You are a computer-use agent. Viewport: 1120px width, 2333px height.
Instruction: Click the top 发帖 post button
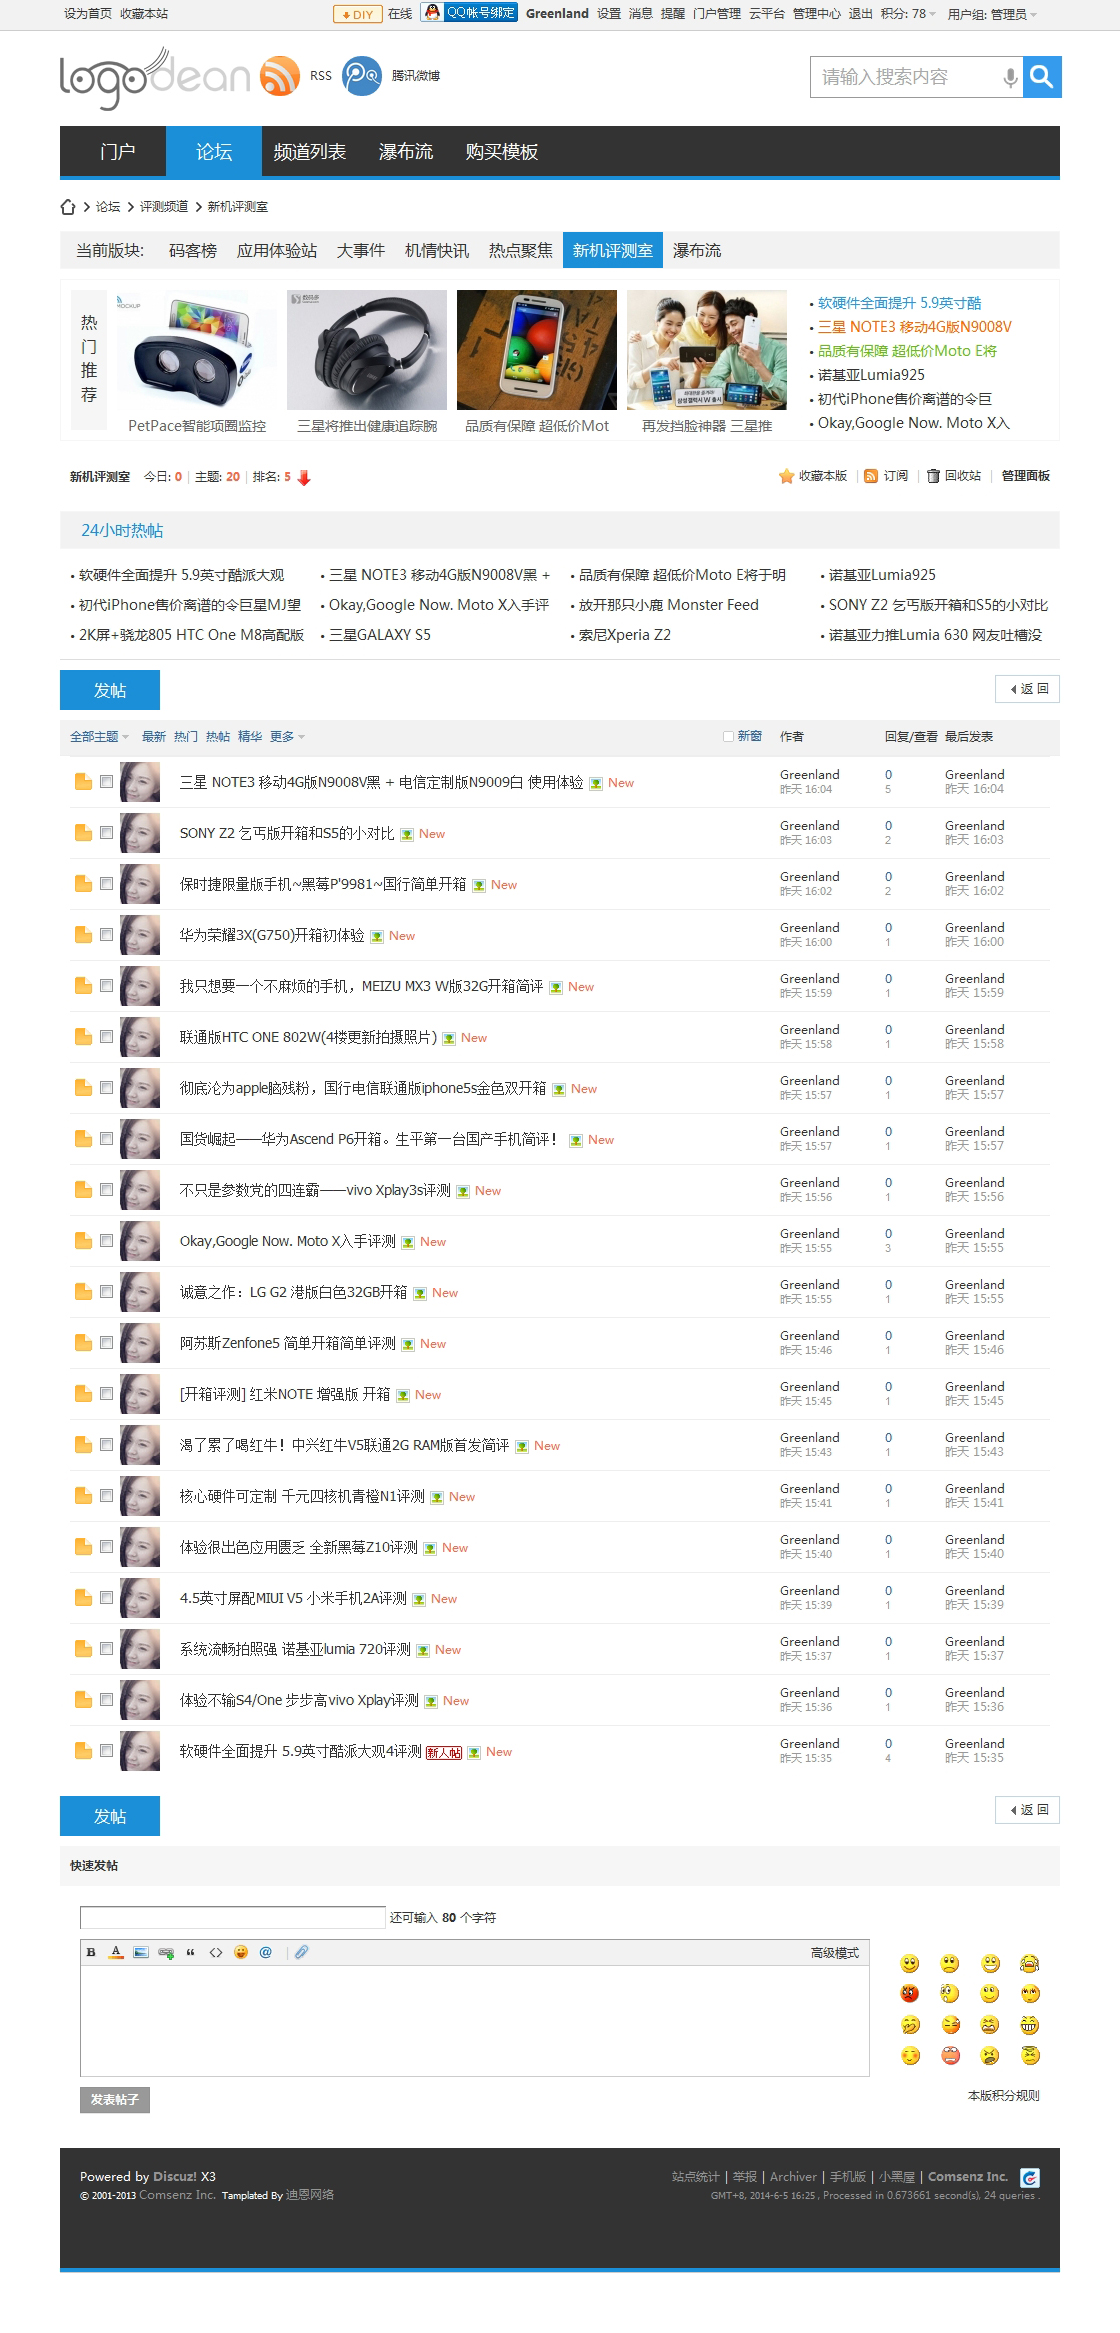[110, 690]
